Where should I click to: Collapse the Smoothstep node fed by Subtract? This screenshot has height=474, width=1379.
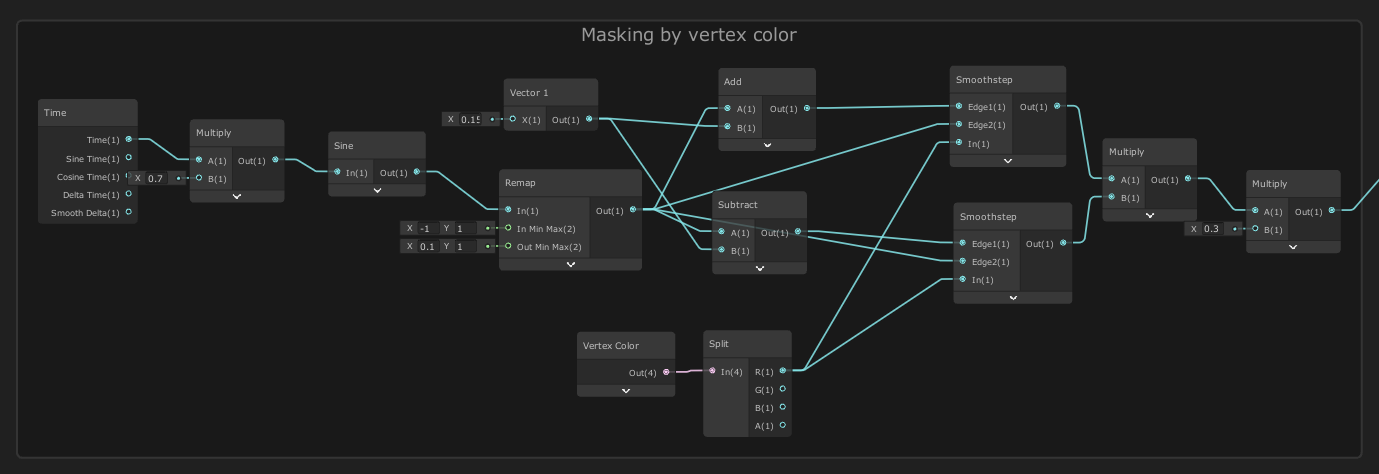[1012, 297]
